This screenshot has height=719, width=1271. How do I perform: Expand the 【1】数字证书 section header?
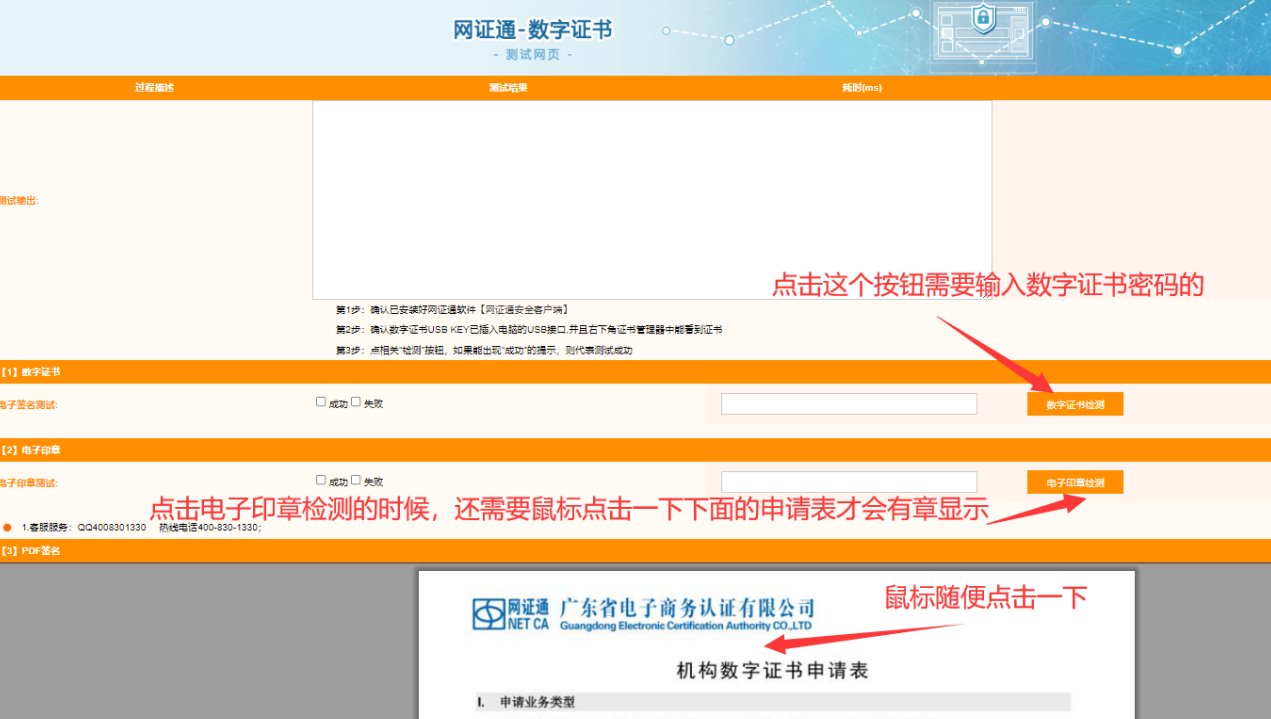(x=30, y=371)
